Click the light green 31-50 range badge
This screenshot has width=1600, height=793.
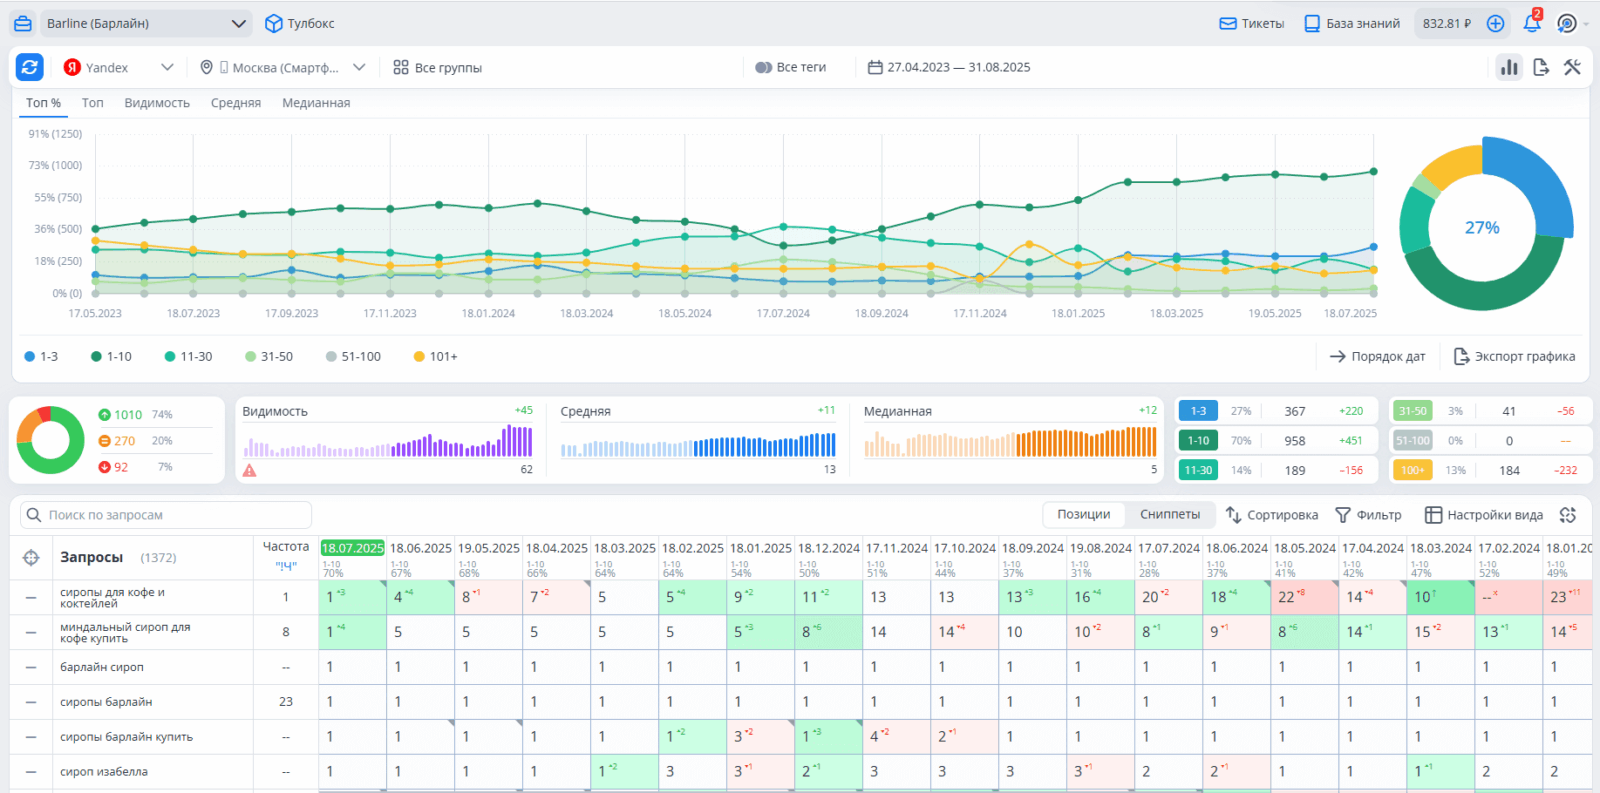point(1412,411)
